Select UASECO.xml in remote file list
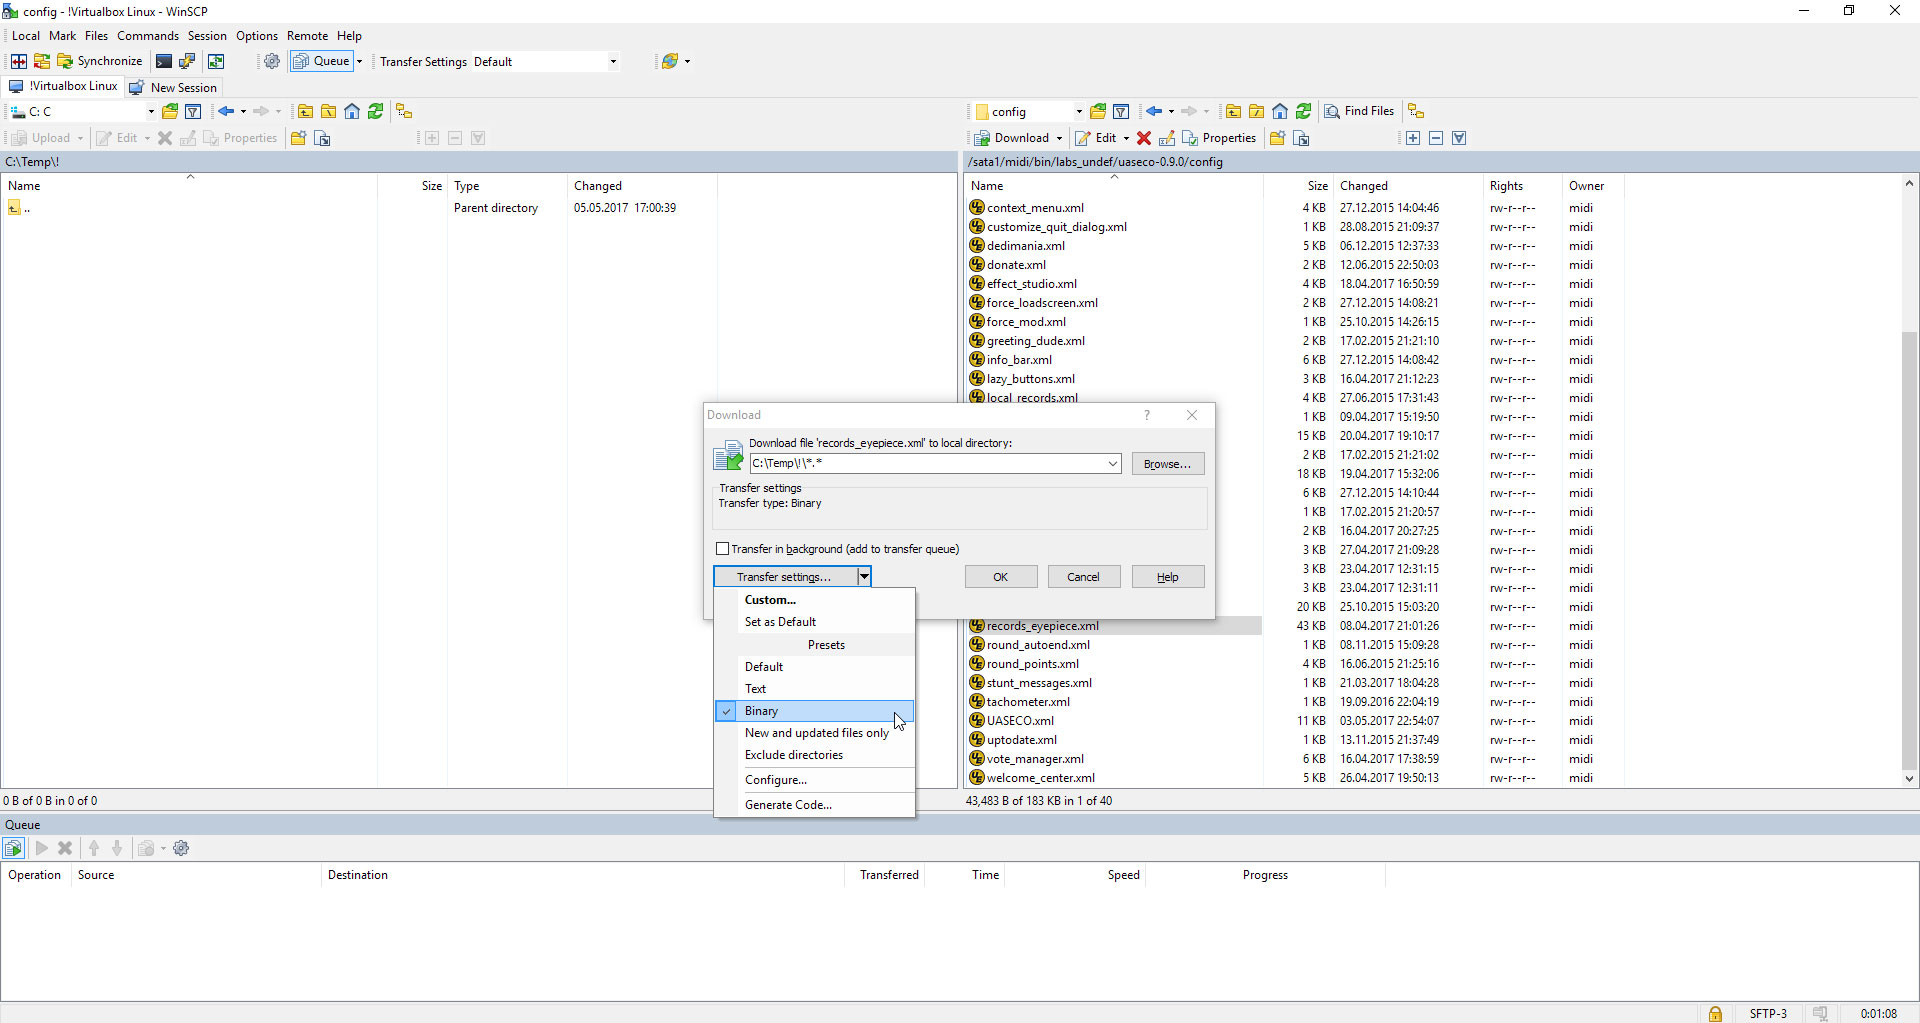 coord(1020,721)
